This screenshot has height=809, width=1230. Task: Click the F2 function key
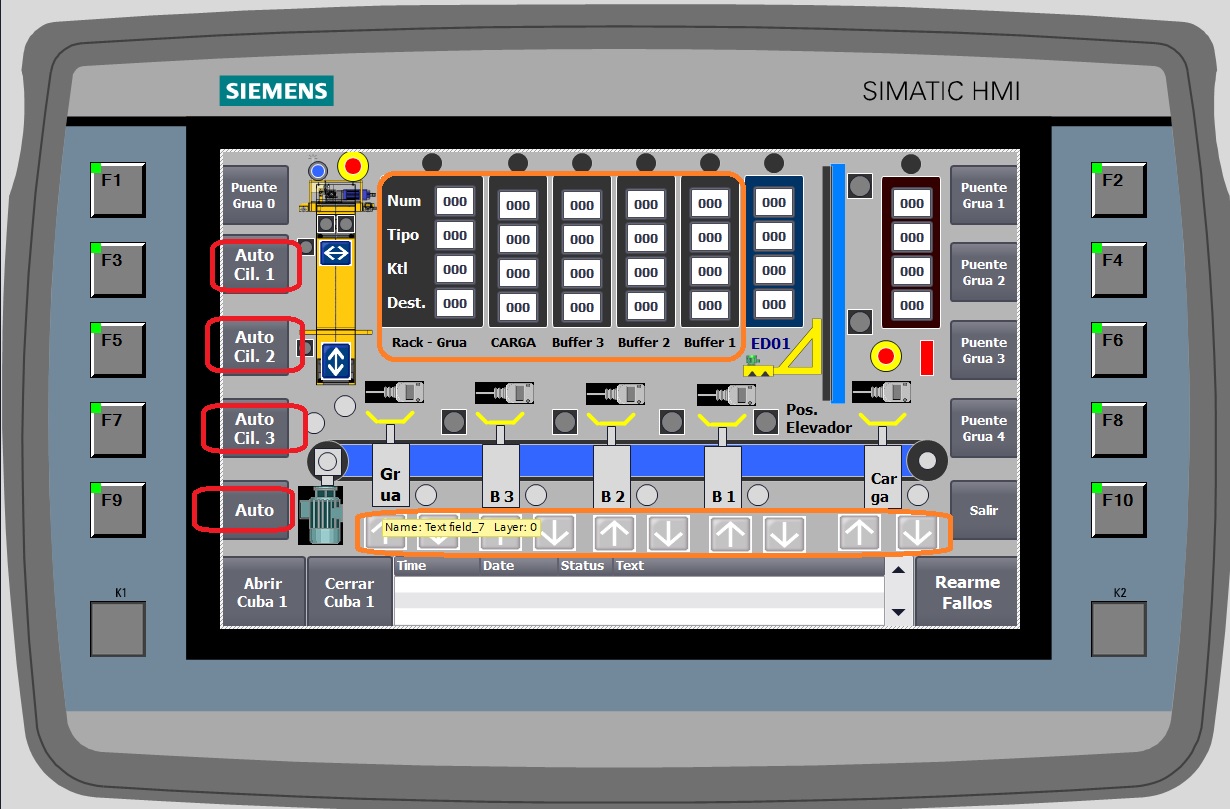(x=1118, y=189)
